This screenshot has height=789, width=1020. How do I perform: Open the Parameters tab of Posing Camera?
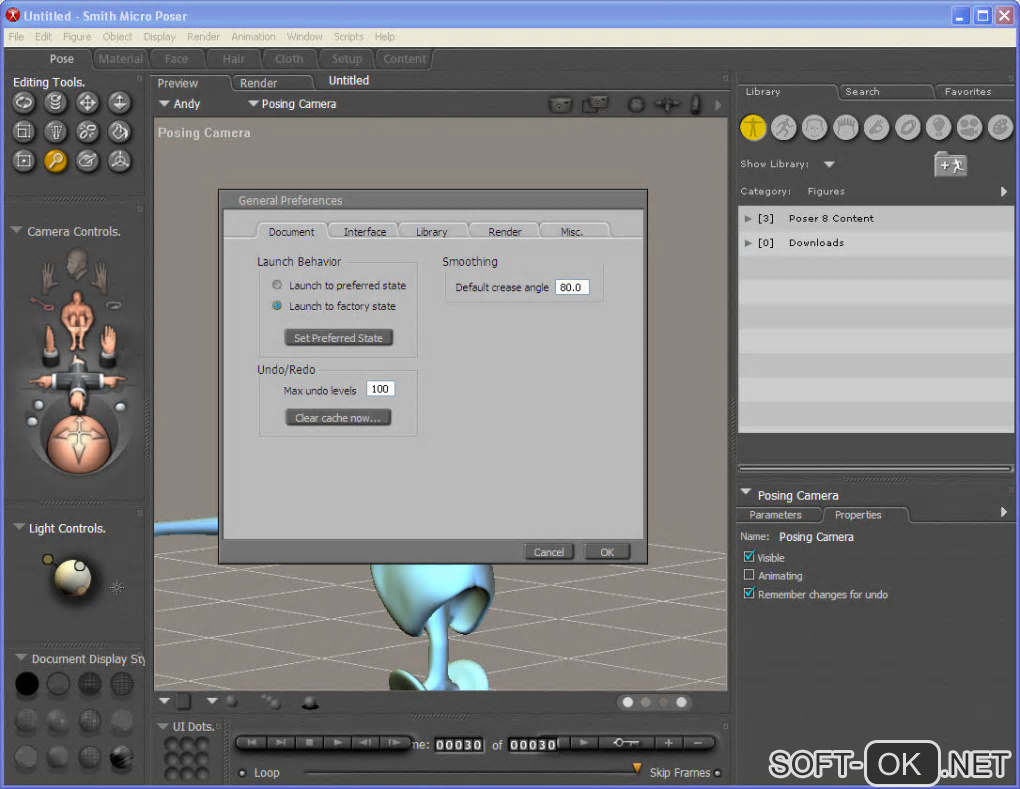[x=775, y=515]
